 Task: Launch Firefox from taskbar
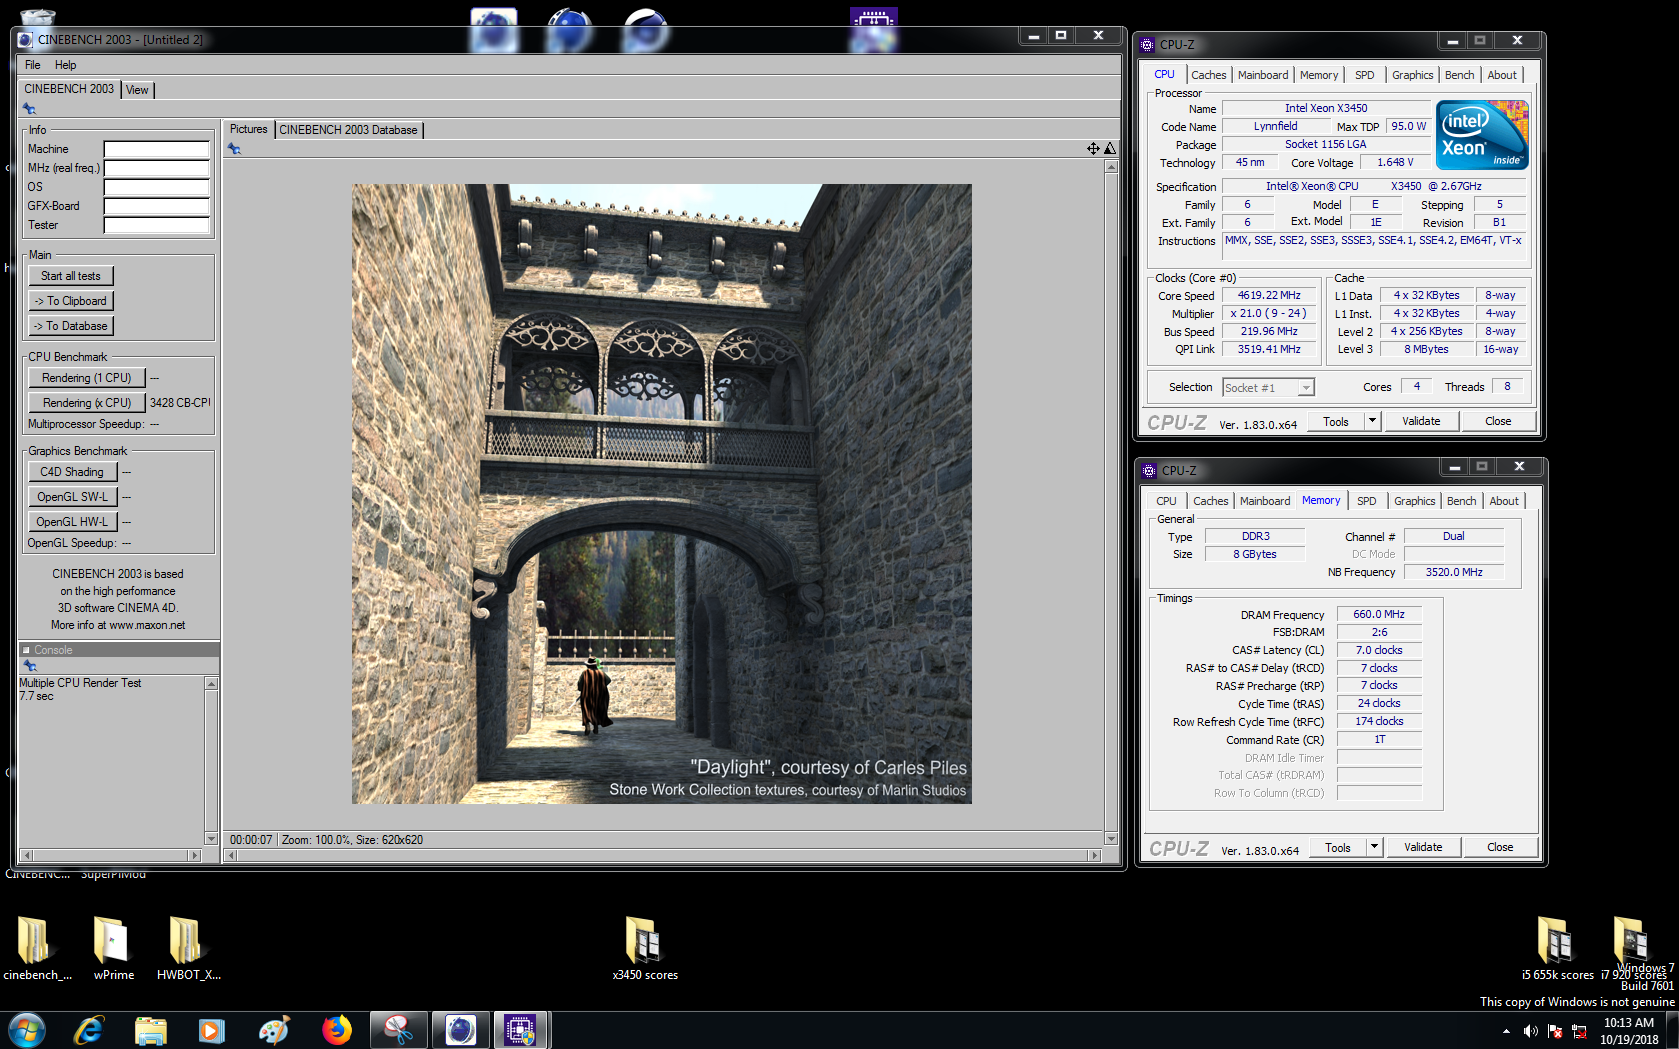tap(336, 1030)
